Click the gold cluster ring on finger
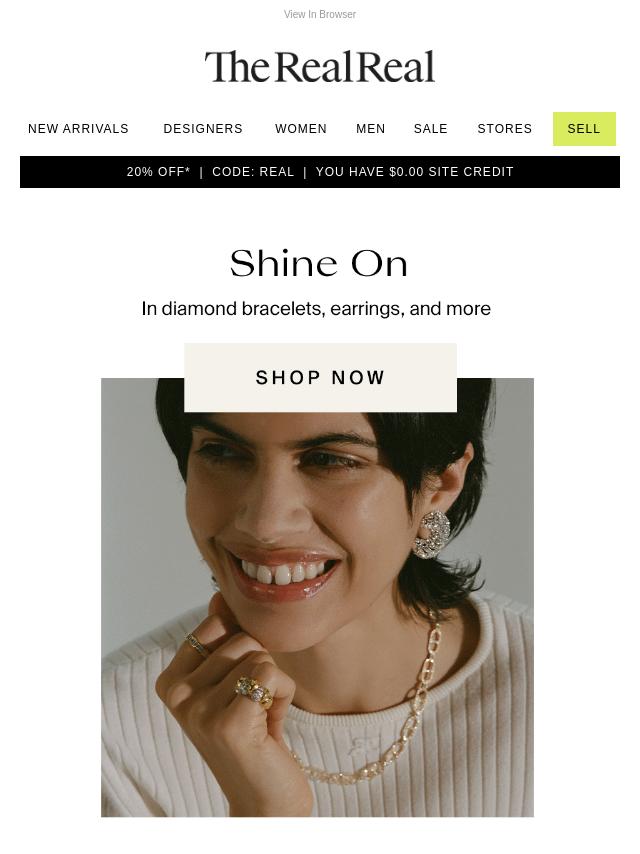640x854 pixels. point(254,692)
